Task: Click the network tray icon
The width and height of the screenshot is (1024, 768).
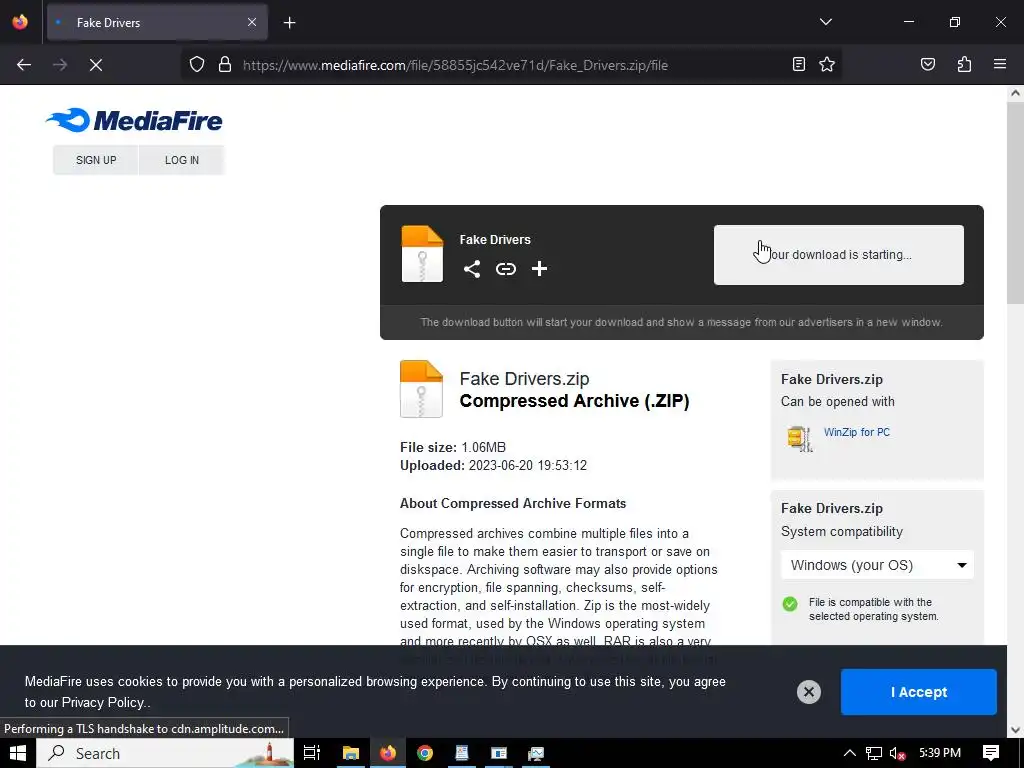Action: tap(874, 753)
